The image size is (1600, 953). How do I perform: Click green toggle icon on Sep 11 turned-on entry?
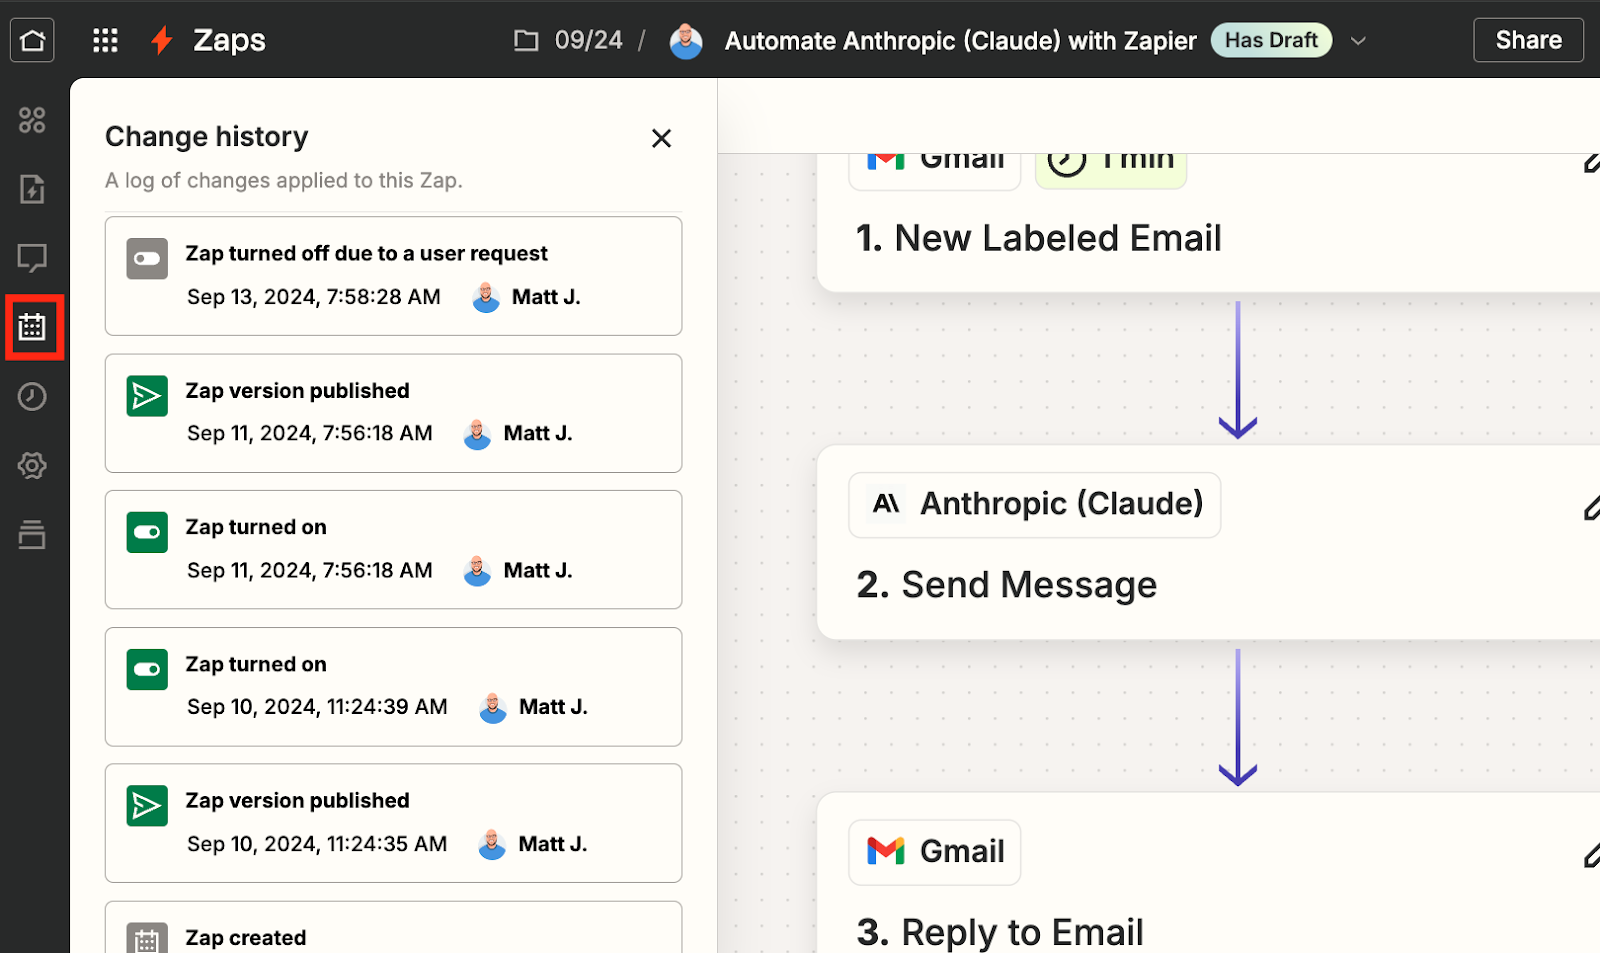point(147,532)
